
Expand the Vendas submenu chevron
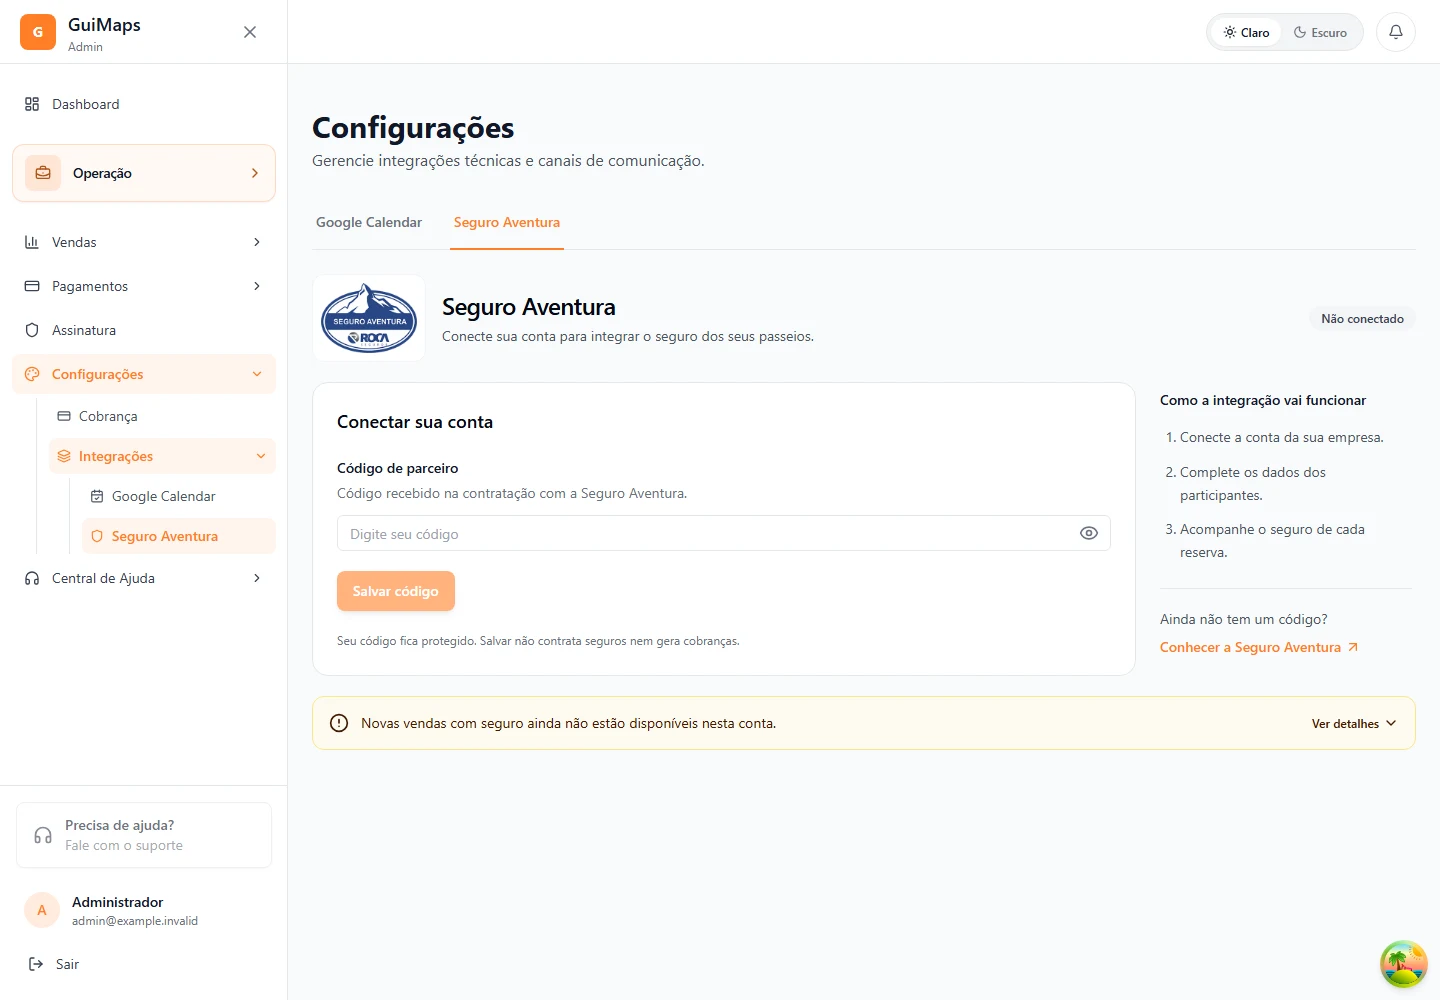(257, 242)
